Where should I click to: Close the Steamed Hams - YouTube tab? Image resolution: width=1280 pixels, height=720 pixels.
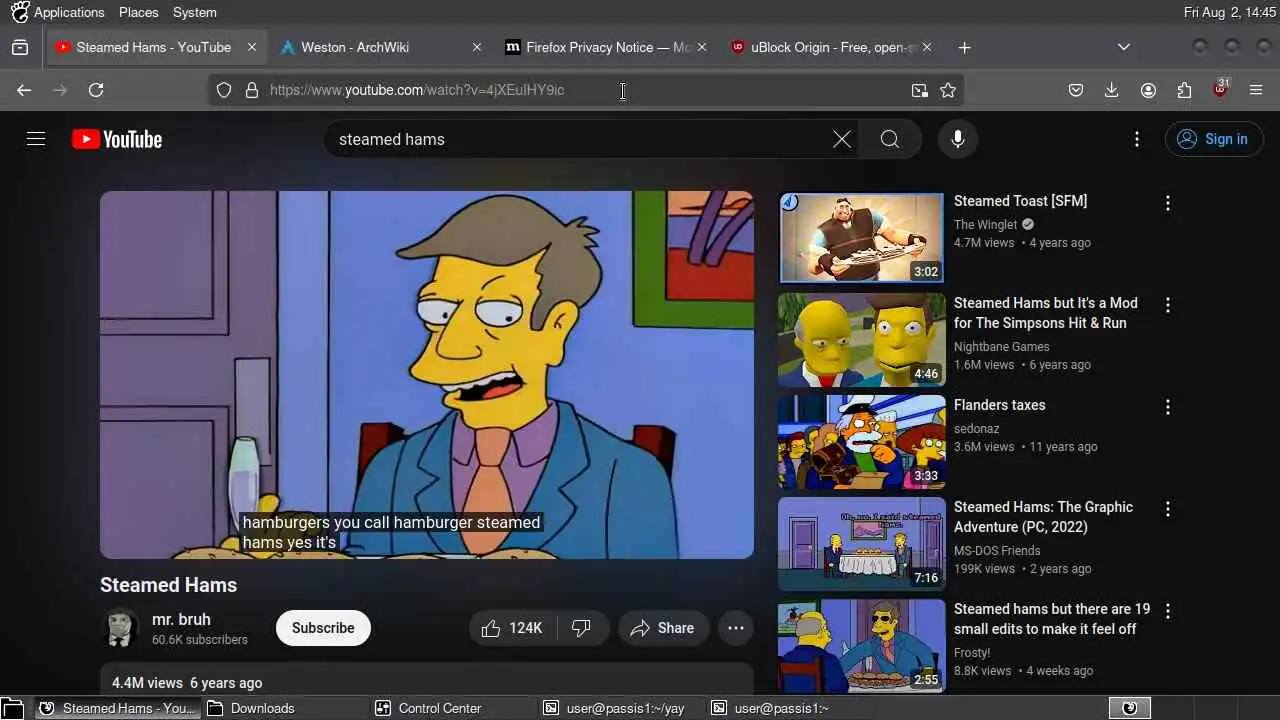[252, 47]
